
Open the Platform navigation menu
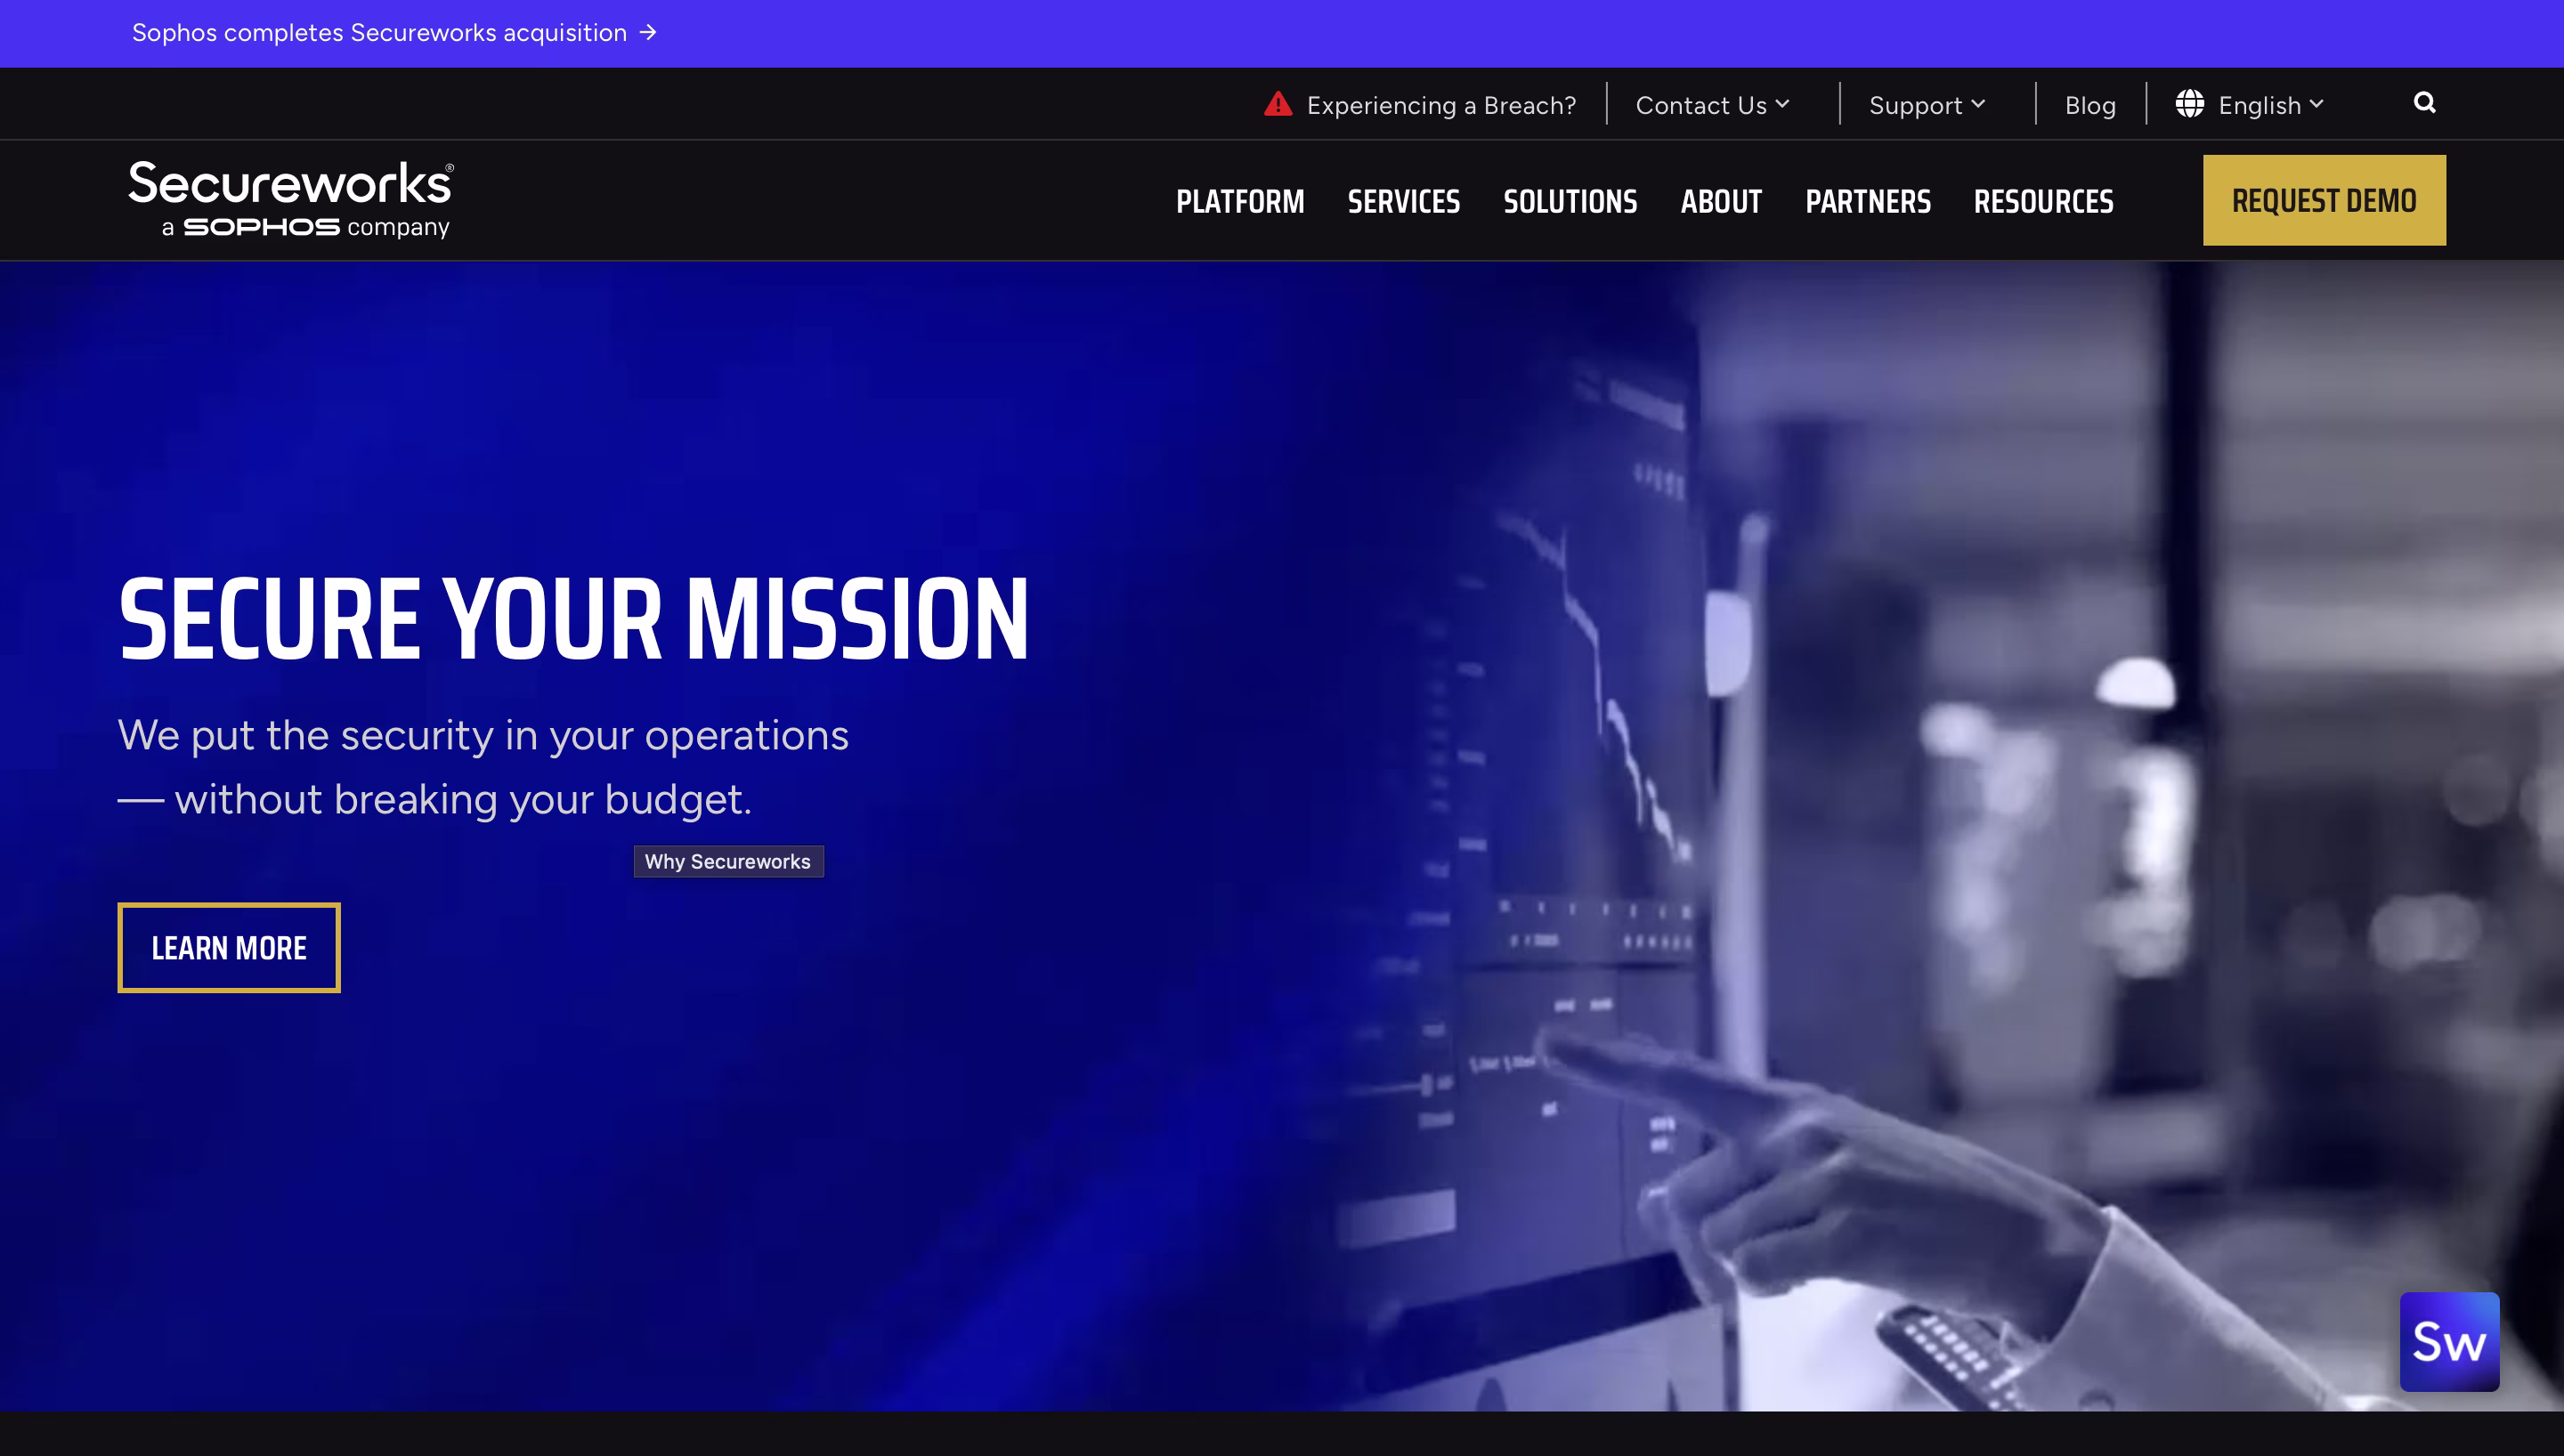[1240, 202]
